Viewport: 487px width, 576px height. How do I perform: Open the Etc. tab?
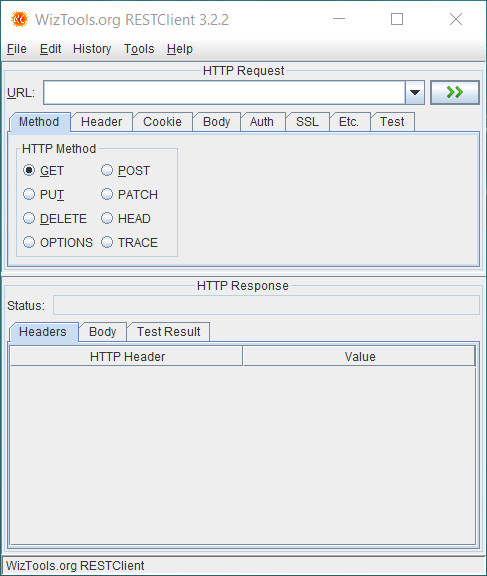pos(349,122)
